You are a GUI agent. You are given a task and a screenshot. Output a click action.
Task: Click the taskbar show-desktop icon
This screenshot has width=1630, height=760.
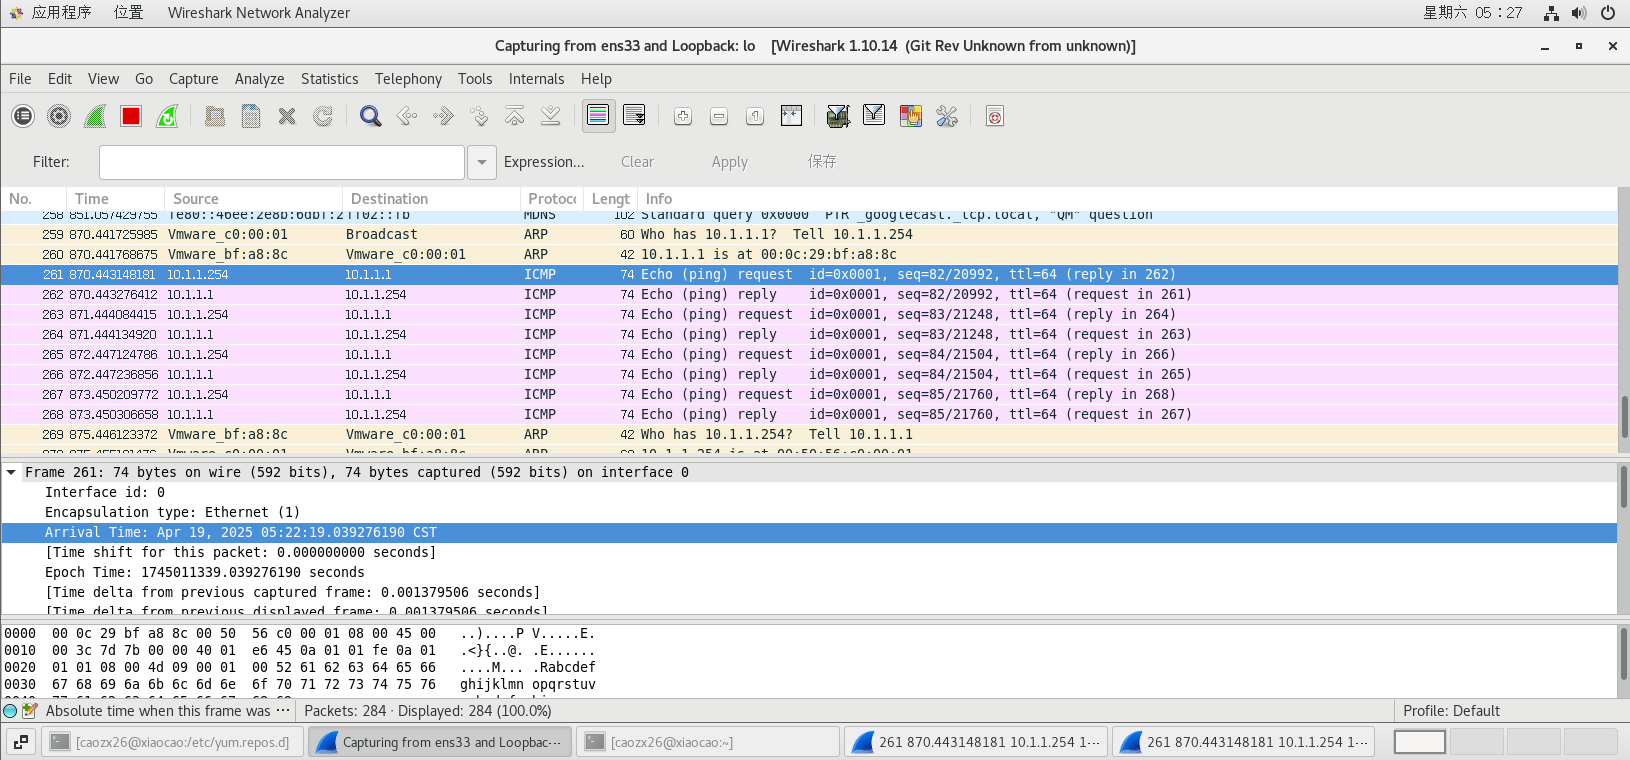coord(21,742)
